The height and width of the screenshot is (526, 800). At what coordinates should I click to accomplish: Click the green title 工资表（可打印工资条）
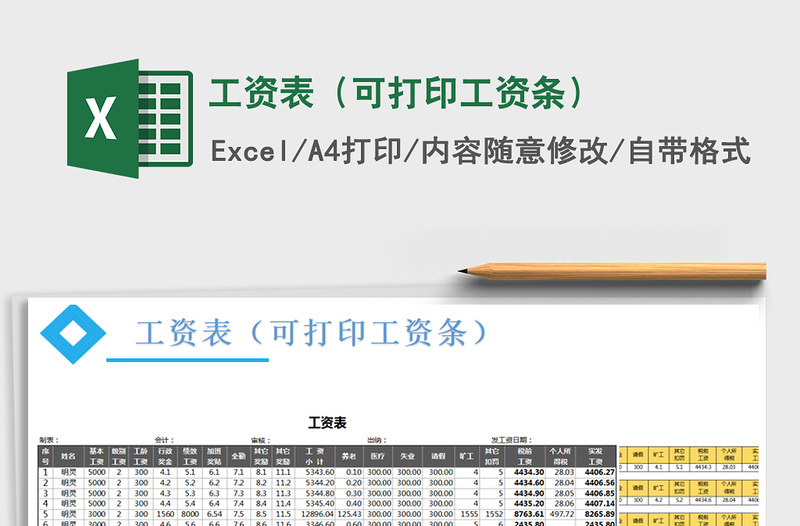click(x=396, y=93)
